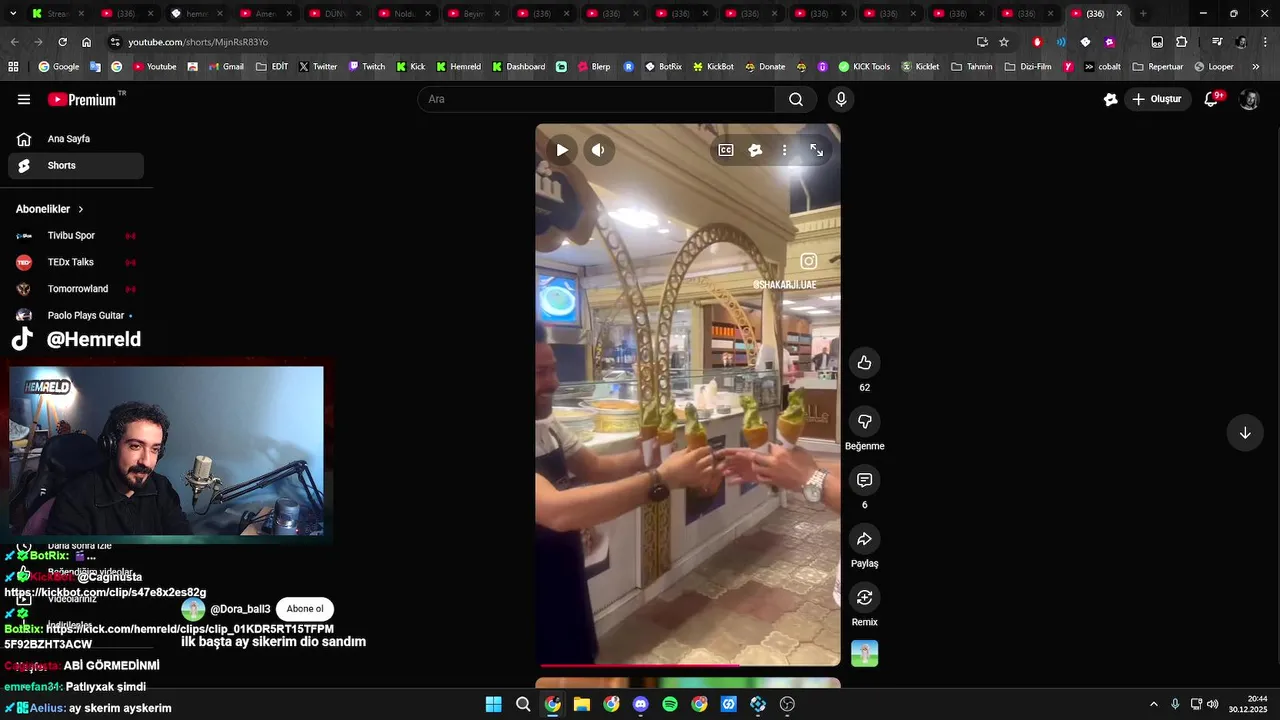1280x720 pixels.
Task: Open the tab search dropdown arrow
Action: point(13,14)
